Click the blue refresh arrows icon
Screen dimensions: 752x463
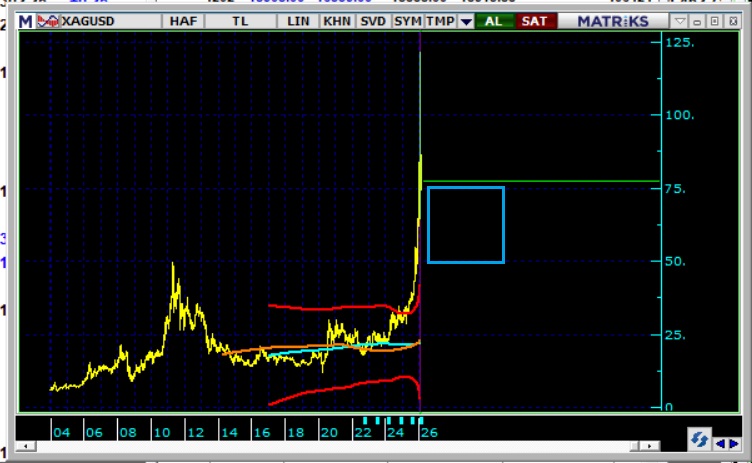(x=698, y=438)
